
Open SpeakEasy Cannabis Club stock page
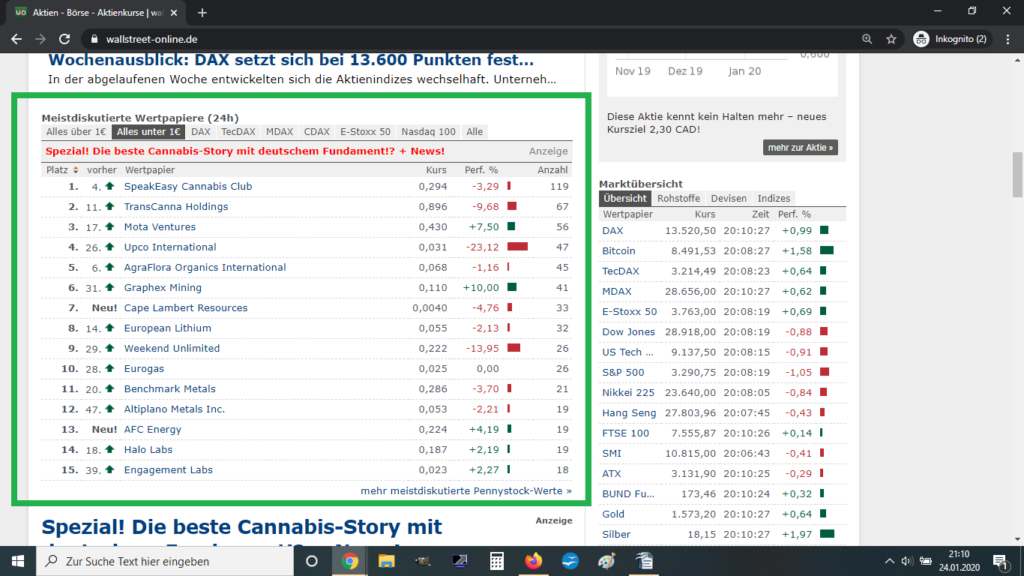tap(188, 186)
